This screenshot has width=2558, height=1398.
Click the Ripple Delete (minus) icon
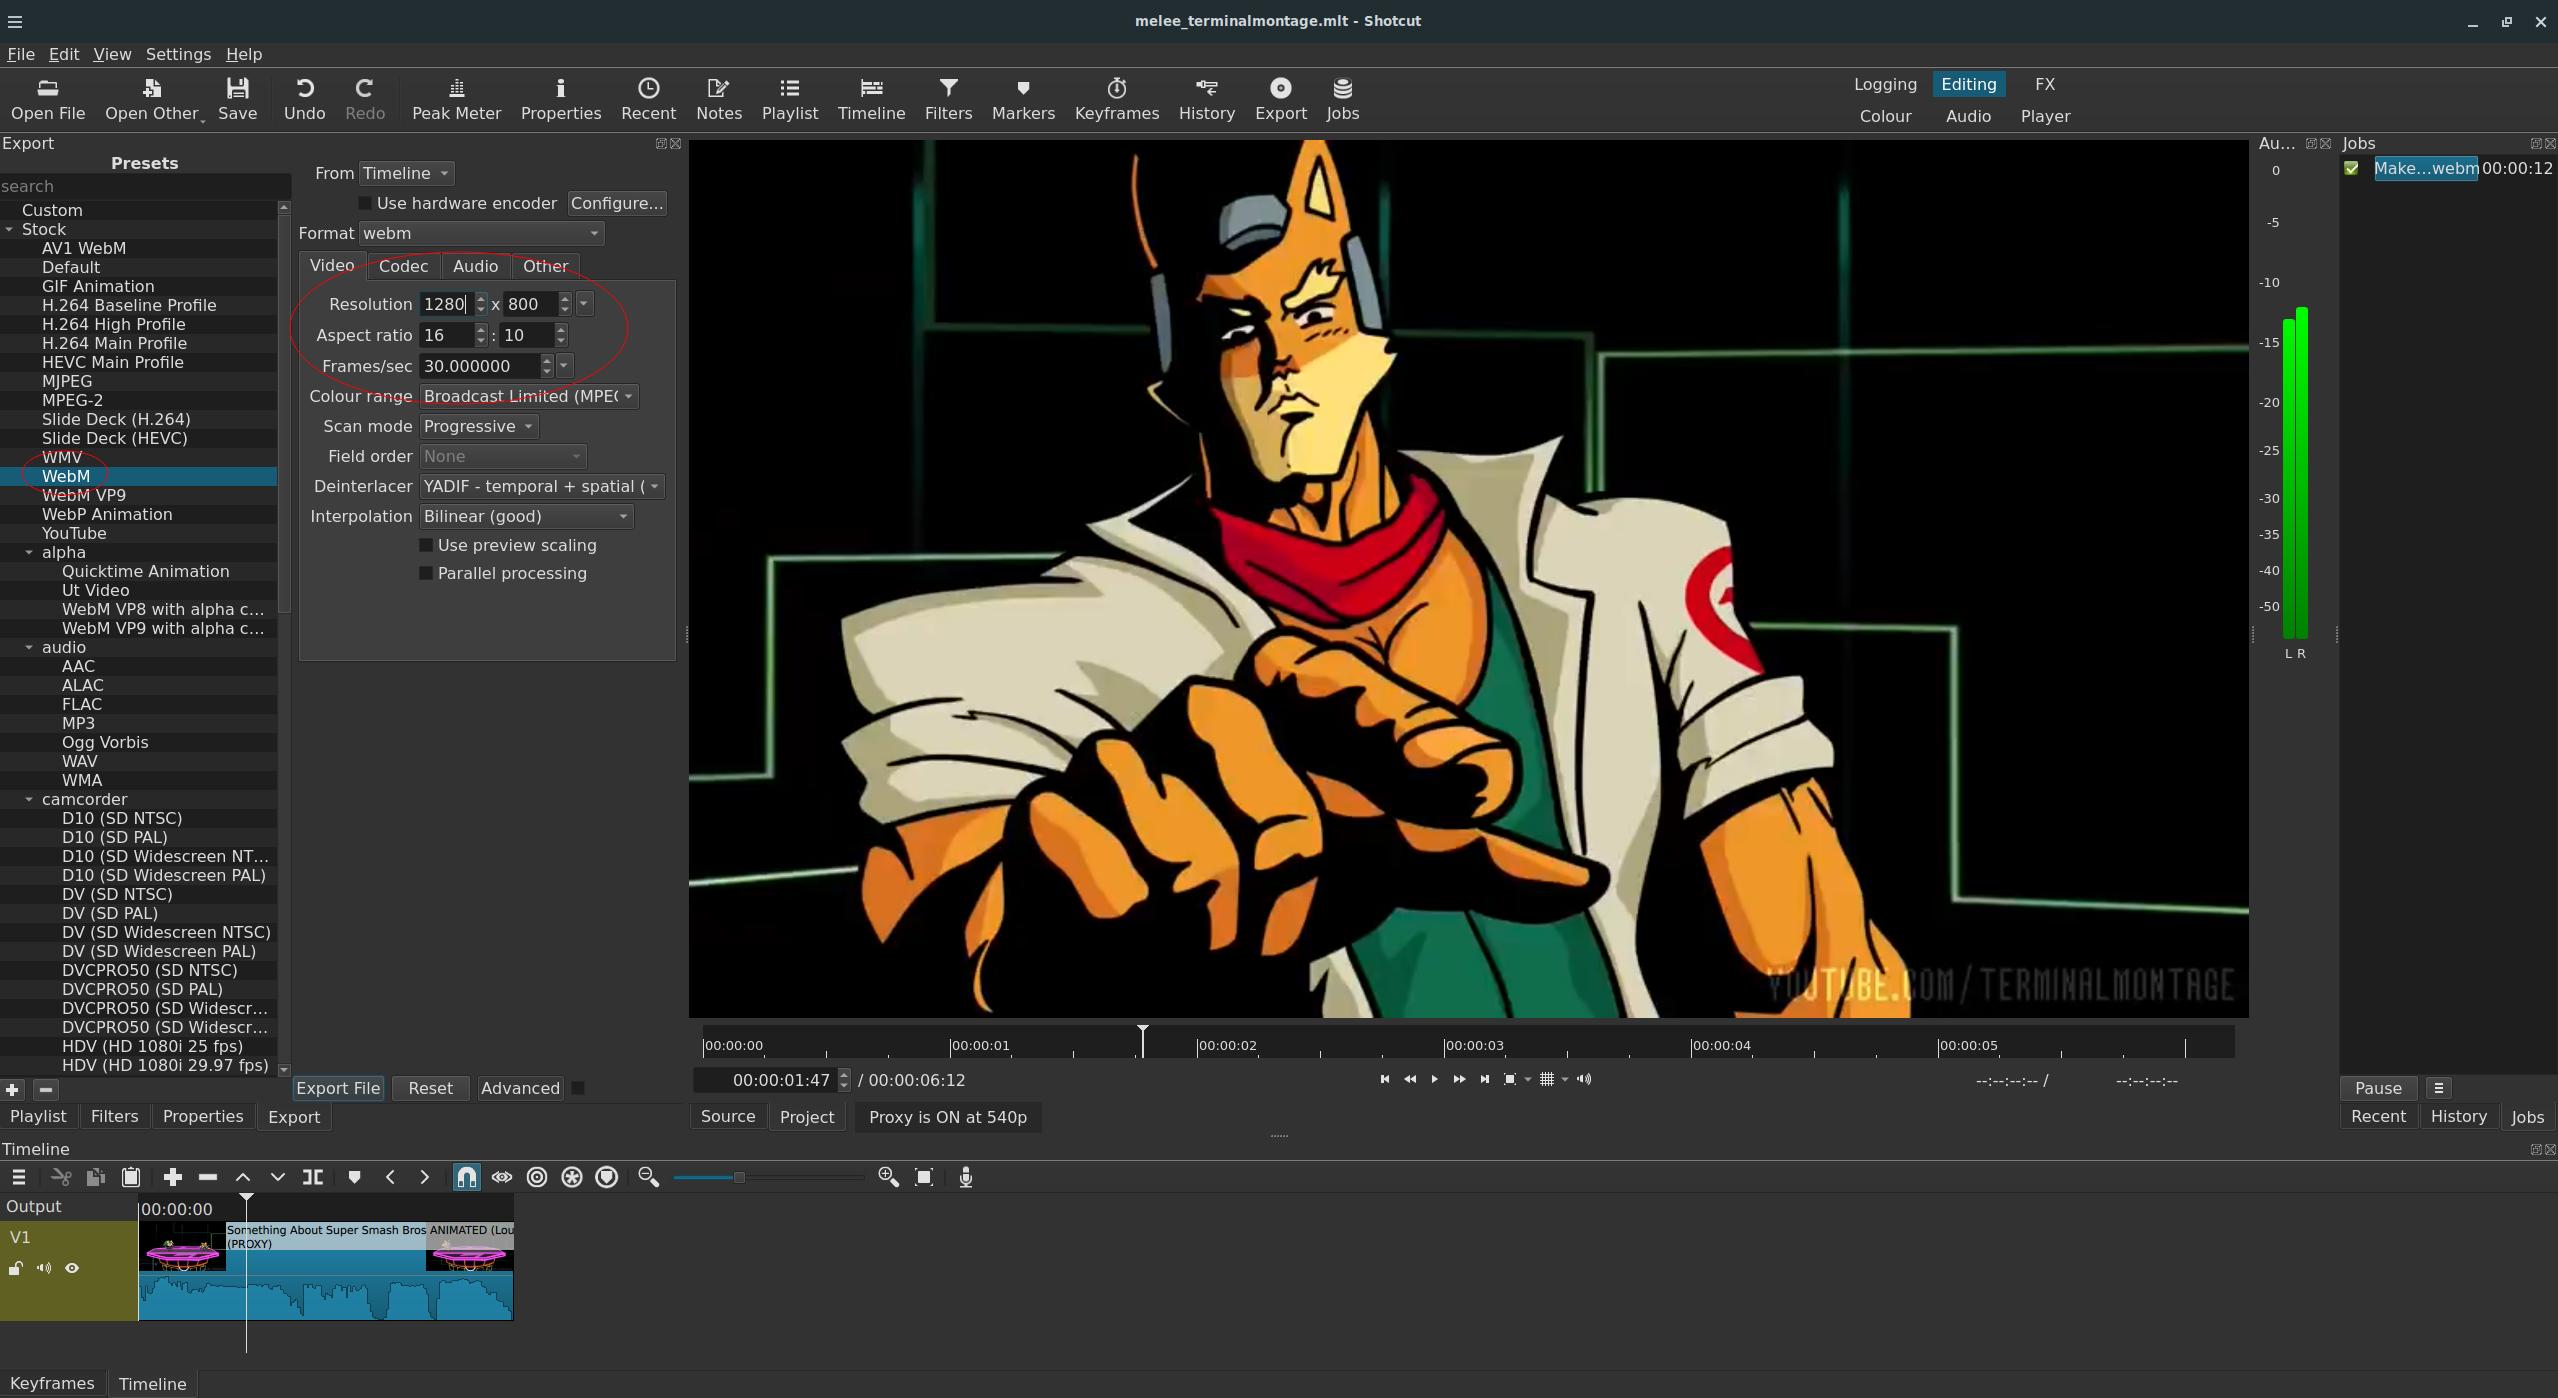click(x=207, y=1177)
